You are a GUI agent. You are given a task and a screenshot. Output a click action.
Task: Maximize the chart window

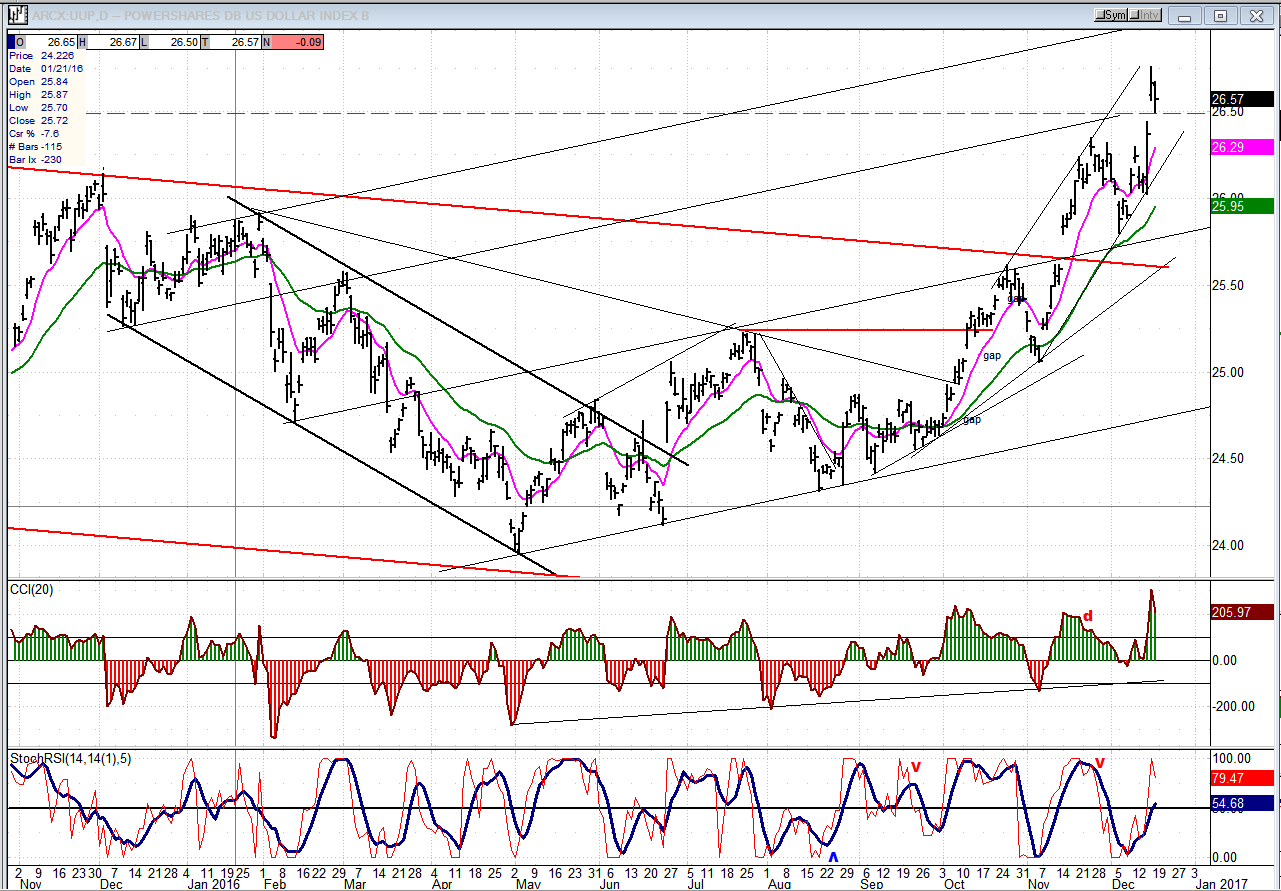click(x=1220, y=15)
